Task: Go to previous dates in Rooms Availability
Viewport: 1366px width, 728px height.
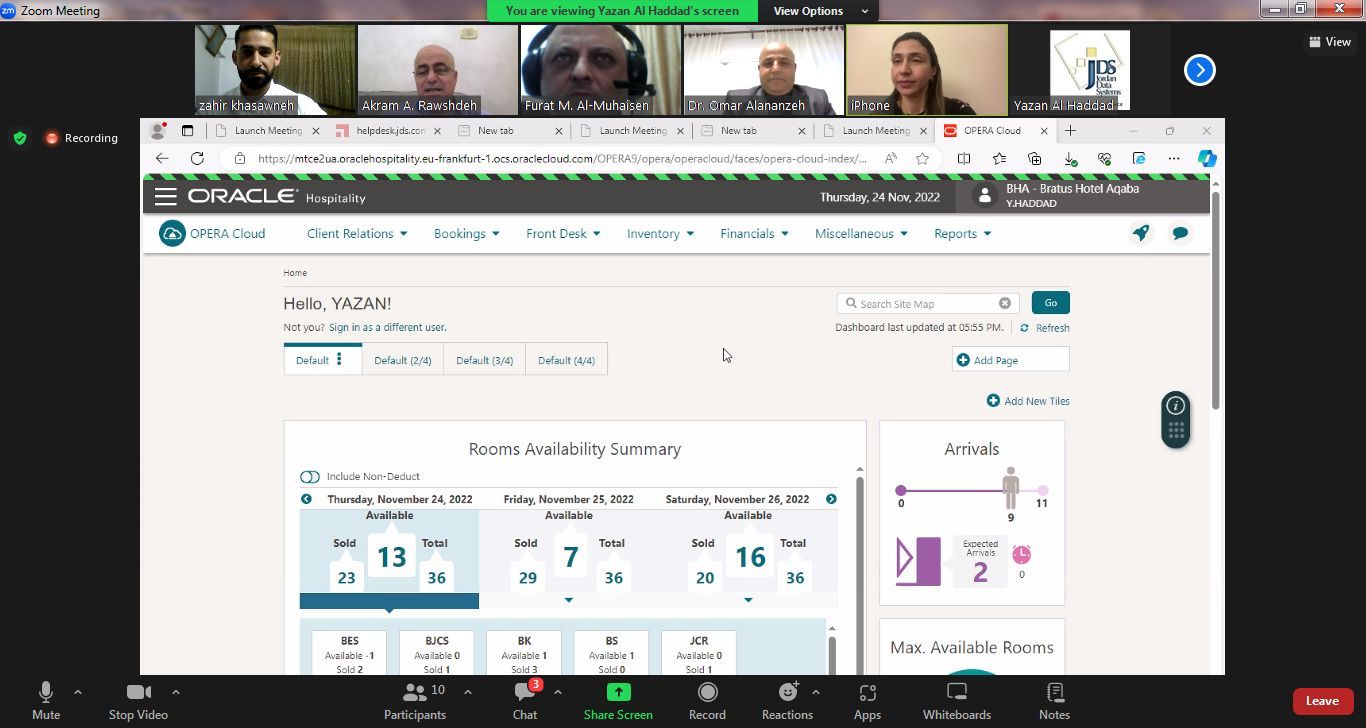Action: point(306,499)
